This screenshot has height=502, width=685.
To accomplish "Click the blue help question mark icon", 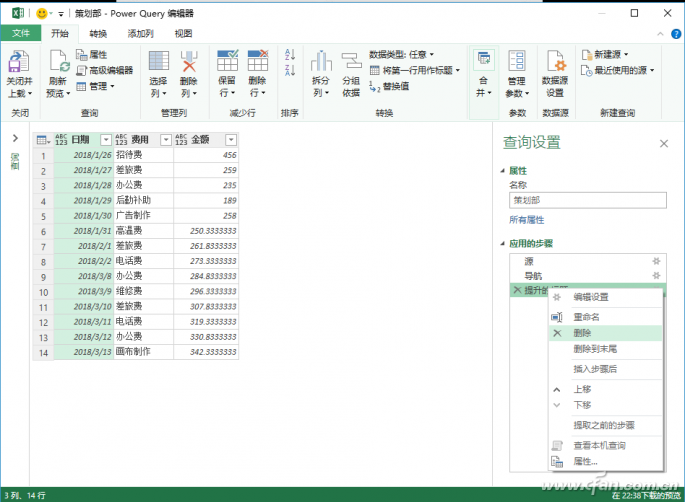I will (x=676, y=34).
